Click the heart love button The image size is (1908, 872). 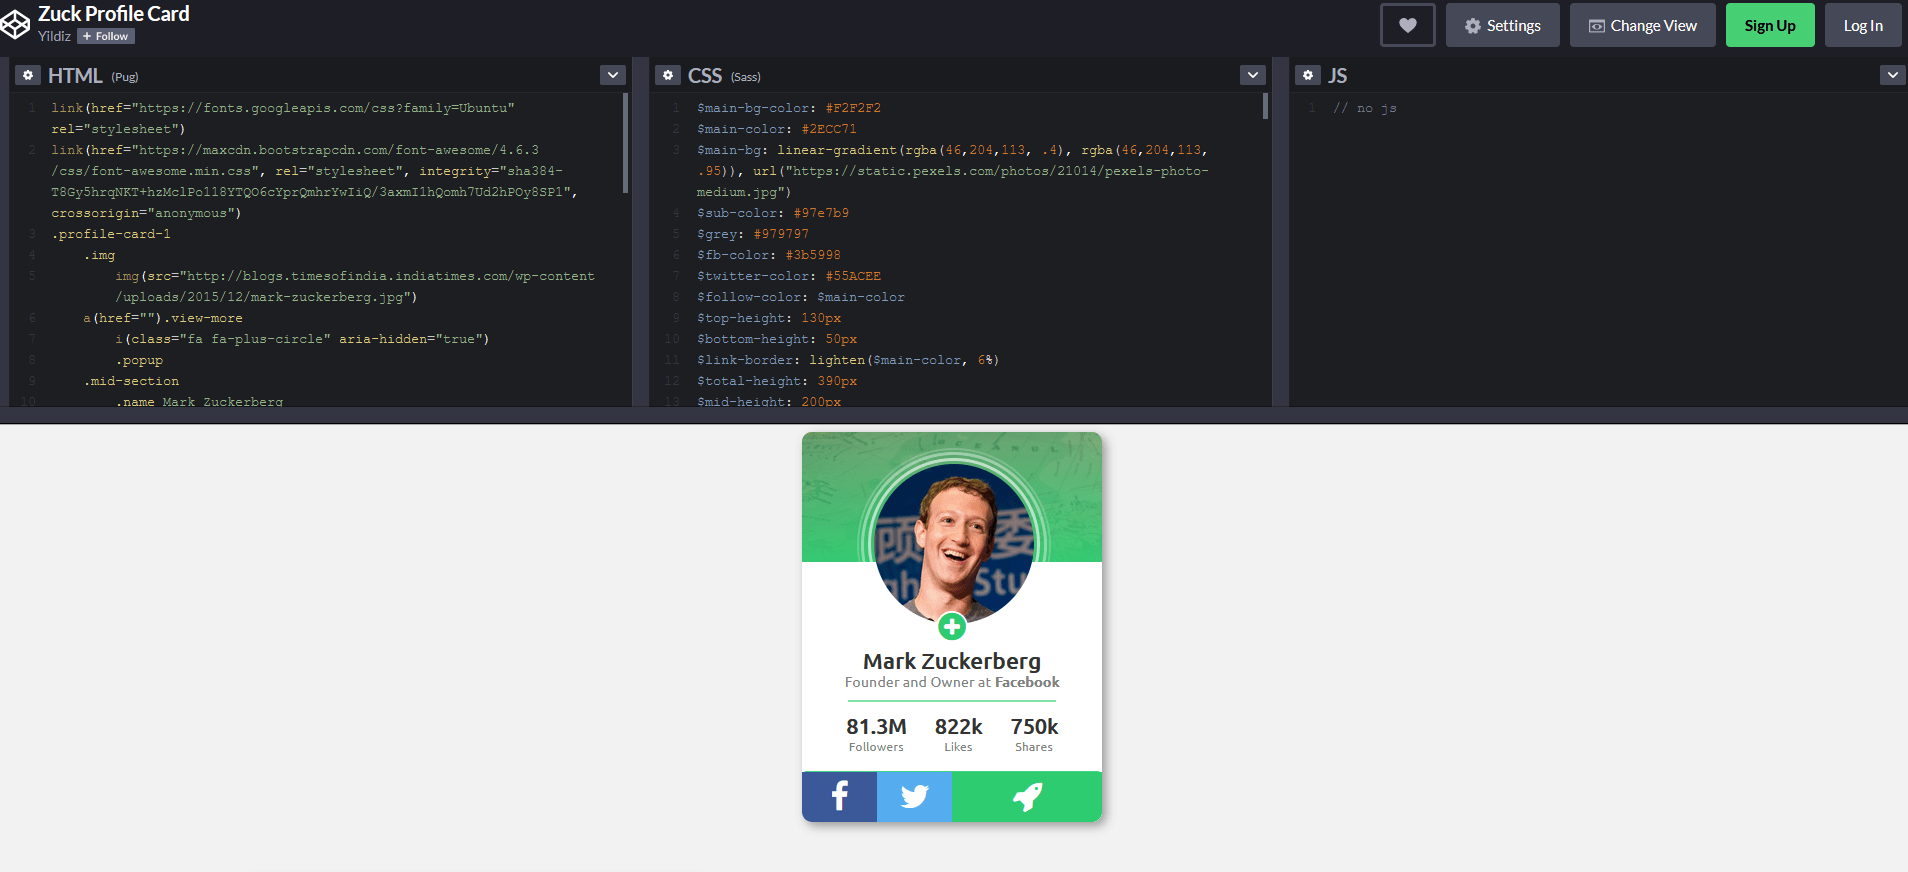(x=1407, y=25)
